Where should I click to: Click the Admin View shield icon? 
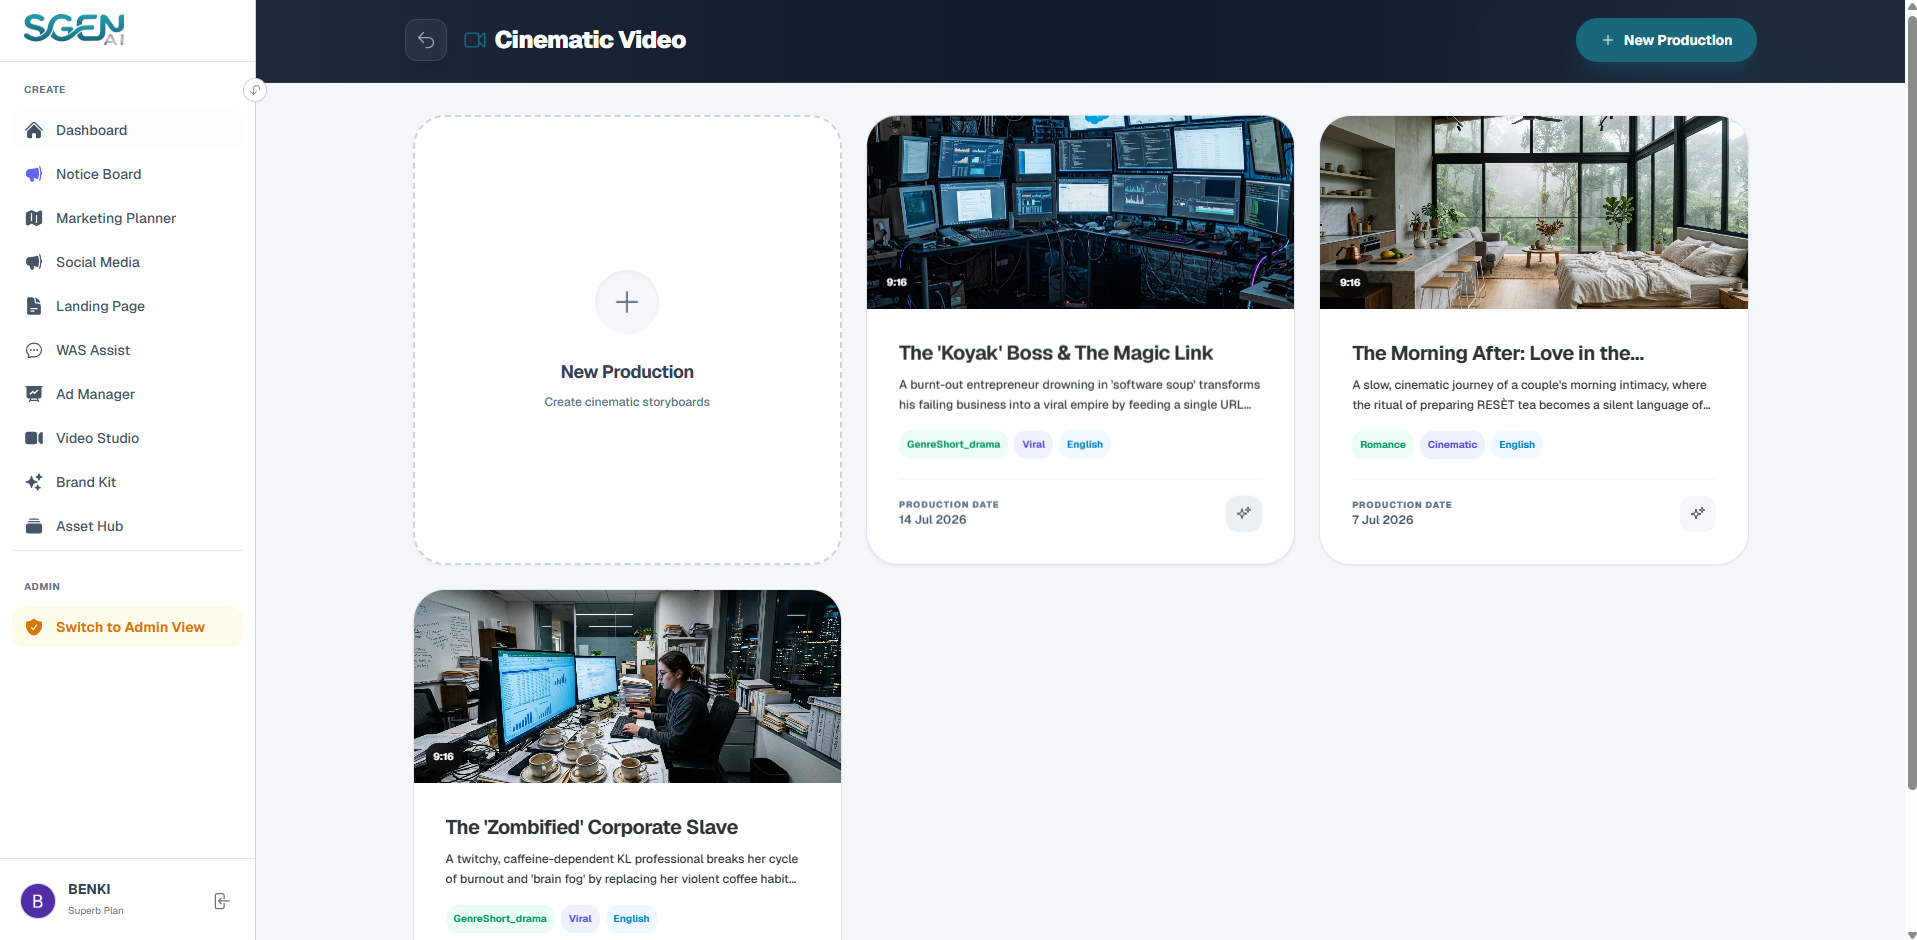tap(34, 627)
